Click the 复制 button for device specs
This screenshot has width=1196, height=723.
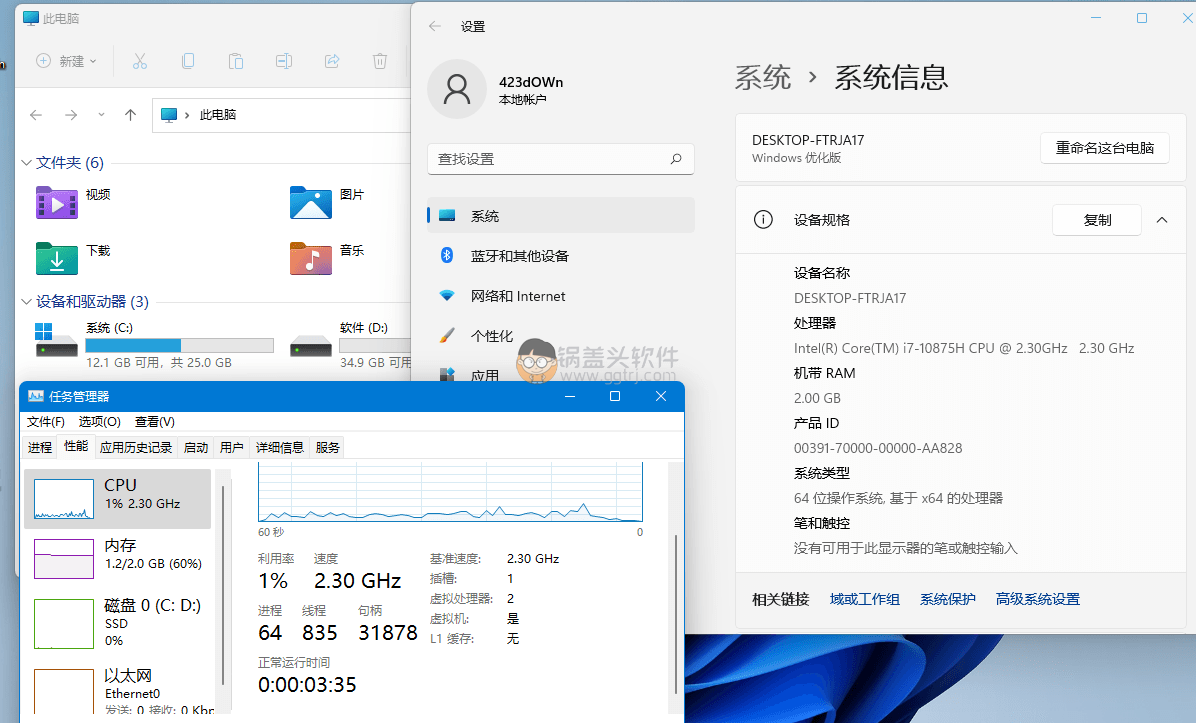click(x=1097, y=220)
